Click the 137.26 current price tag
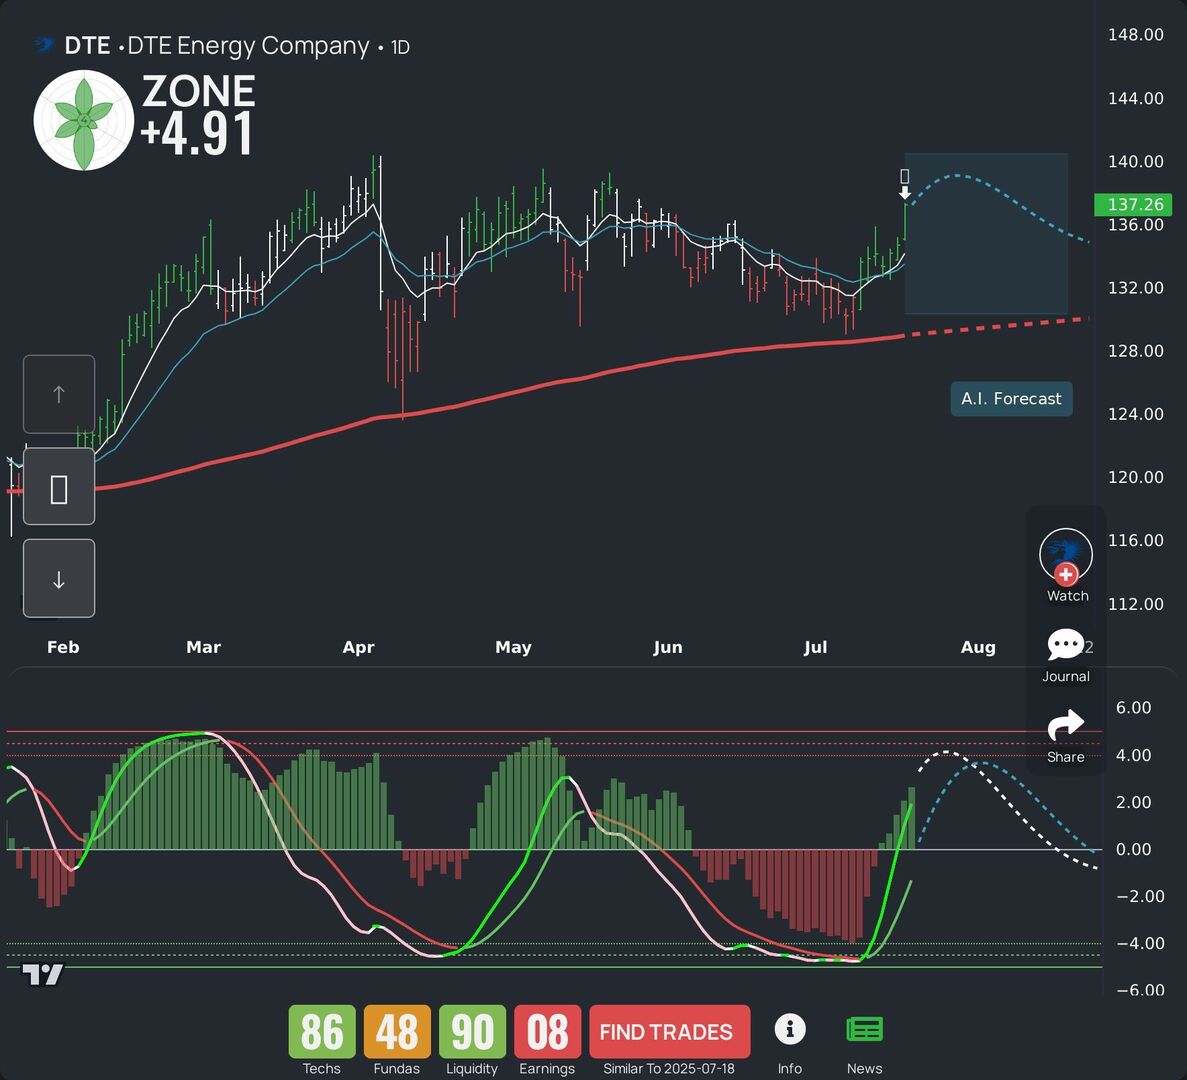Image resolution: width=1187 pixels, height=1080 pixels. tap(1132, 204)
